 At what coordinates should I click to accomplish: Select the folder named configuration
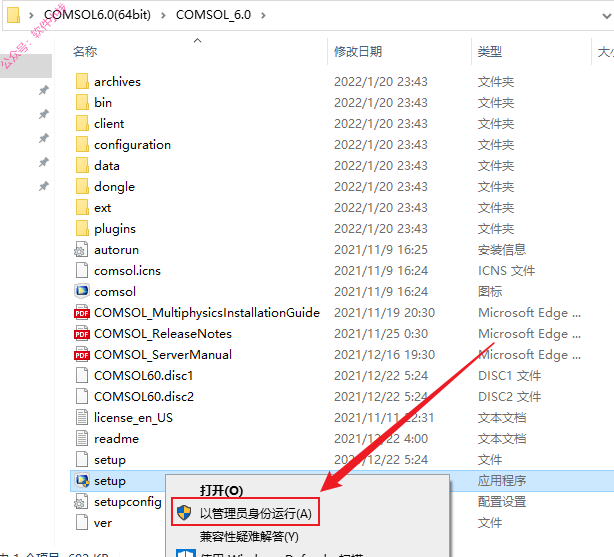(132, 145)
